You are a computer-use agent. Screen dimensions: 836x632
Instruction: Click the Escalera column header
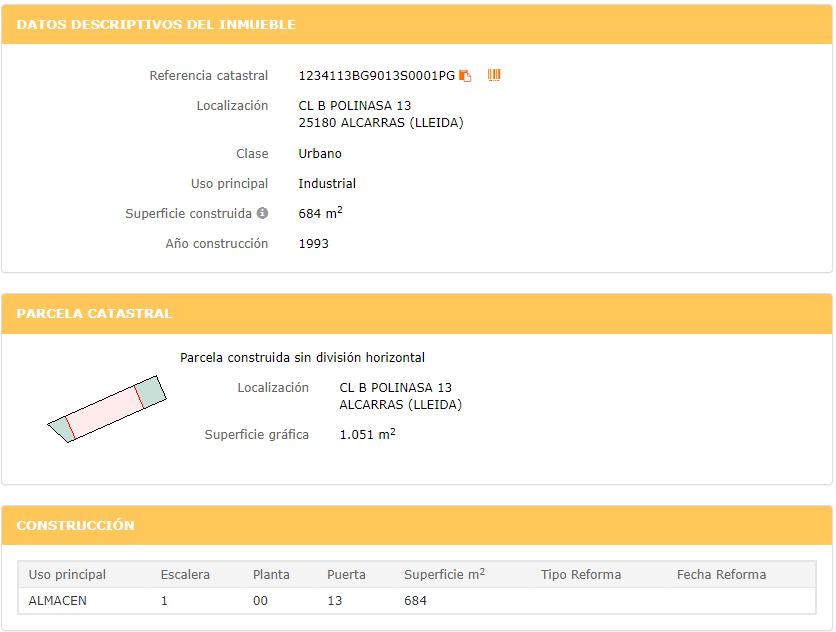(185, 575)
